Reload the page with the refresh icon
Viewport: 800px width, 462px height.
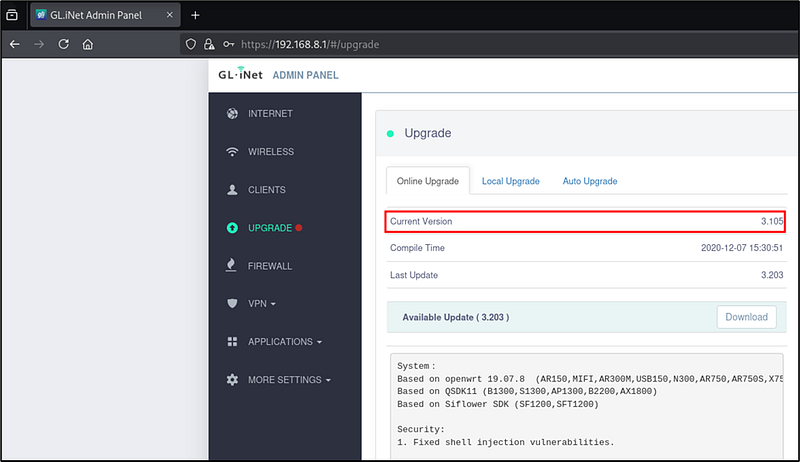click(63, 44)
